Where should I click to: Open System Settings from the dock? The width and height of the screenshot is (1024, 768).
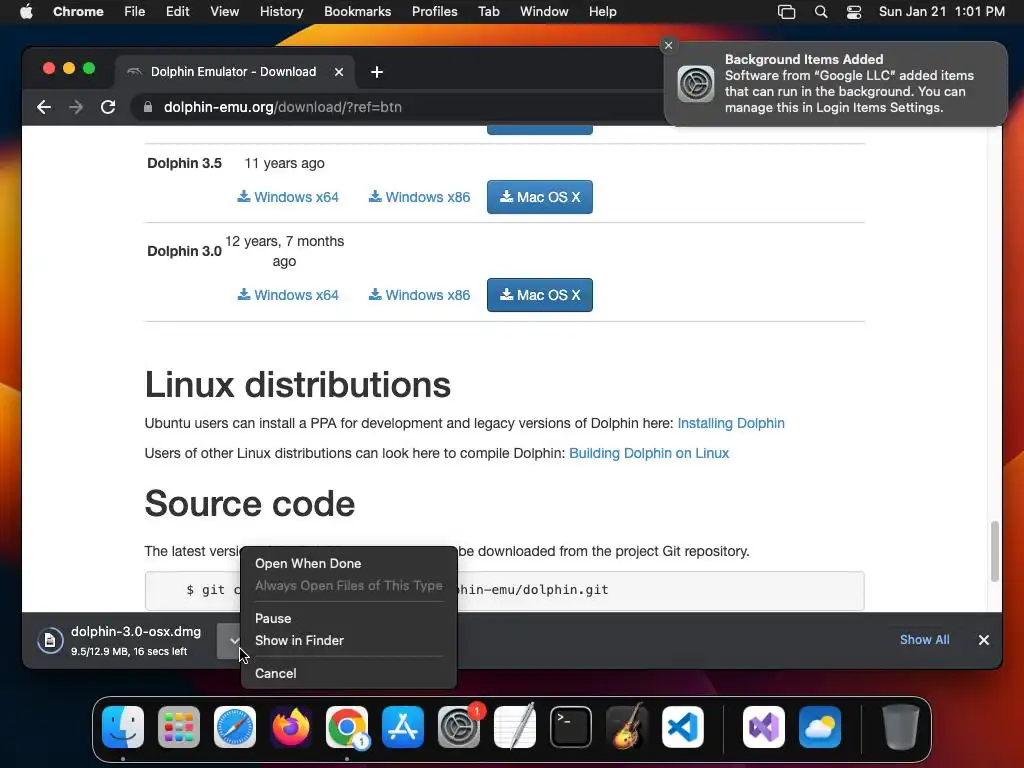click(459, 727)
